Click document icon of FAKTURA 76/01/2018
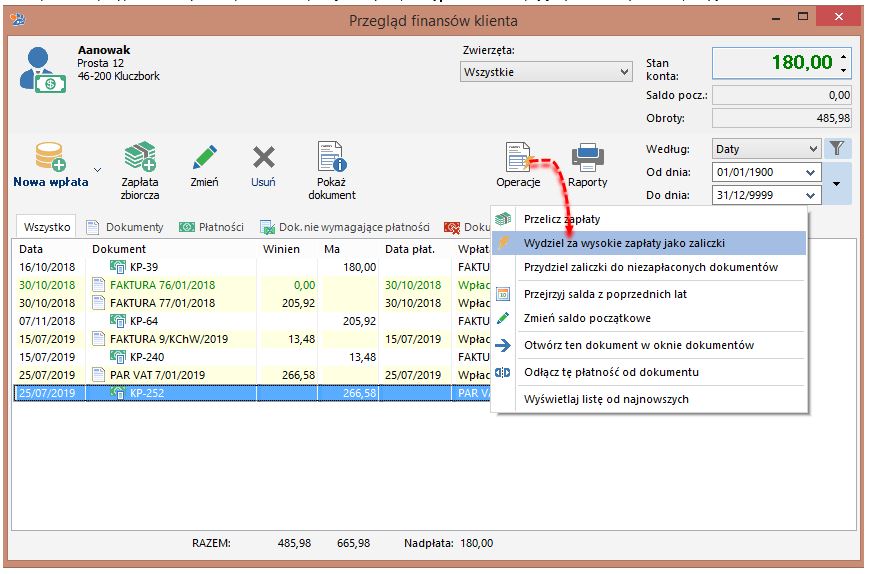 pyautogui.click(x=98, y=285)
